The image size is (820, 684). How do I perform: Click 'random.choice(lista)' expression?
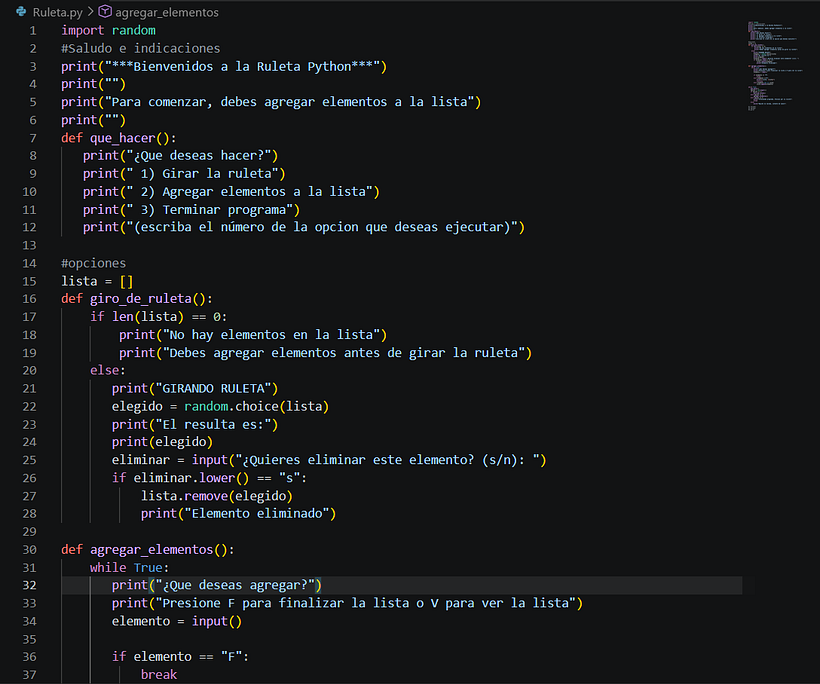click(x=256, y=406)
